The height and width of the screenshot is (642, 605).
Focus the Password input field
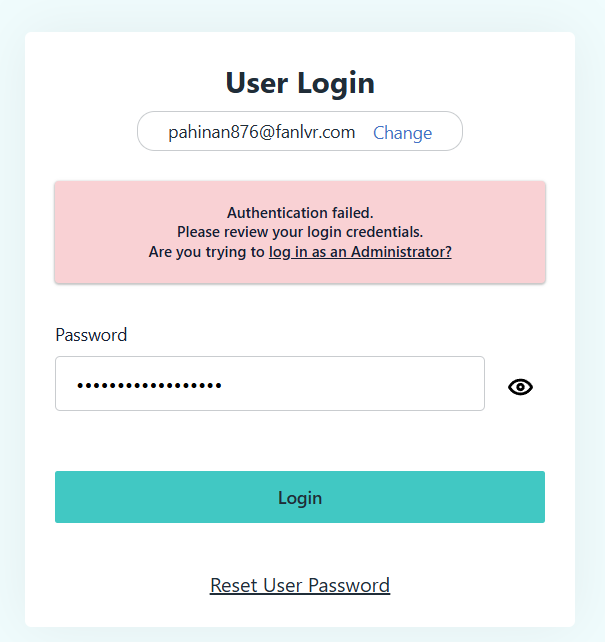point(269,384)
